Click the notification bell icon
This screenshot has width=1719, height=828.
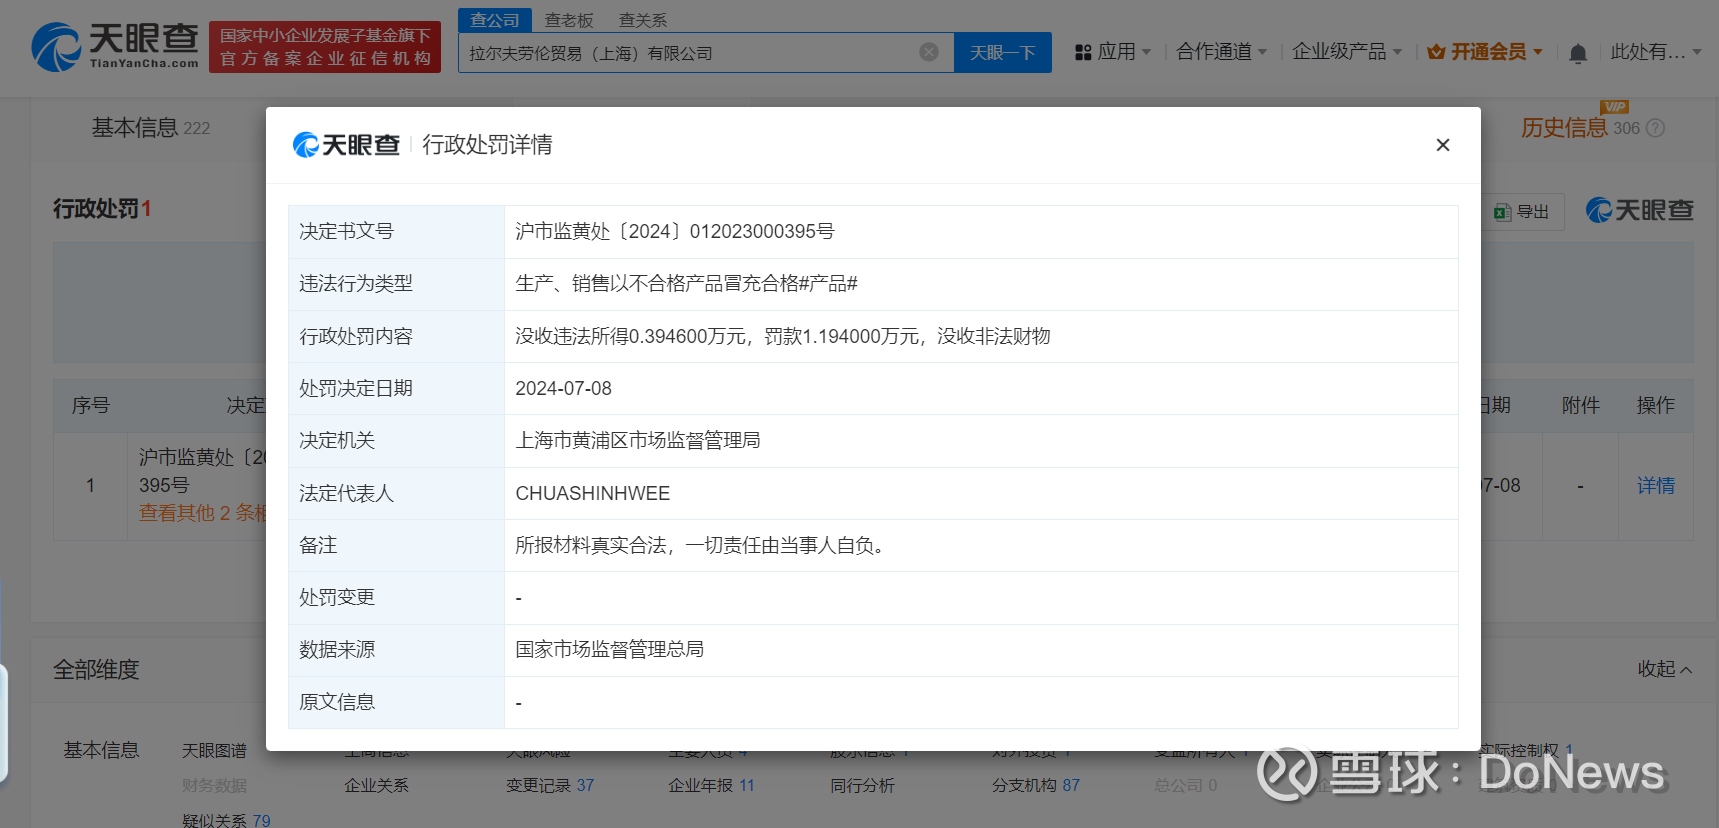pyautogui.click(x=1578, y=53)
